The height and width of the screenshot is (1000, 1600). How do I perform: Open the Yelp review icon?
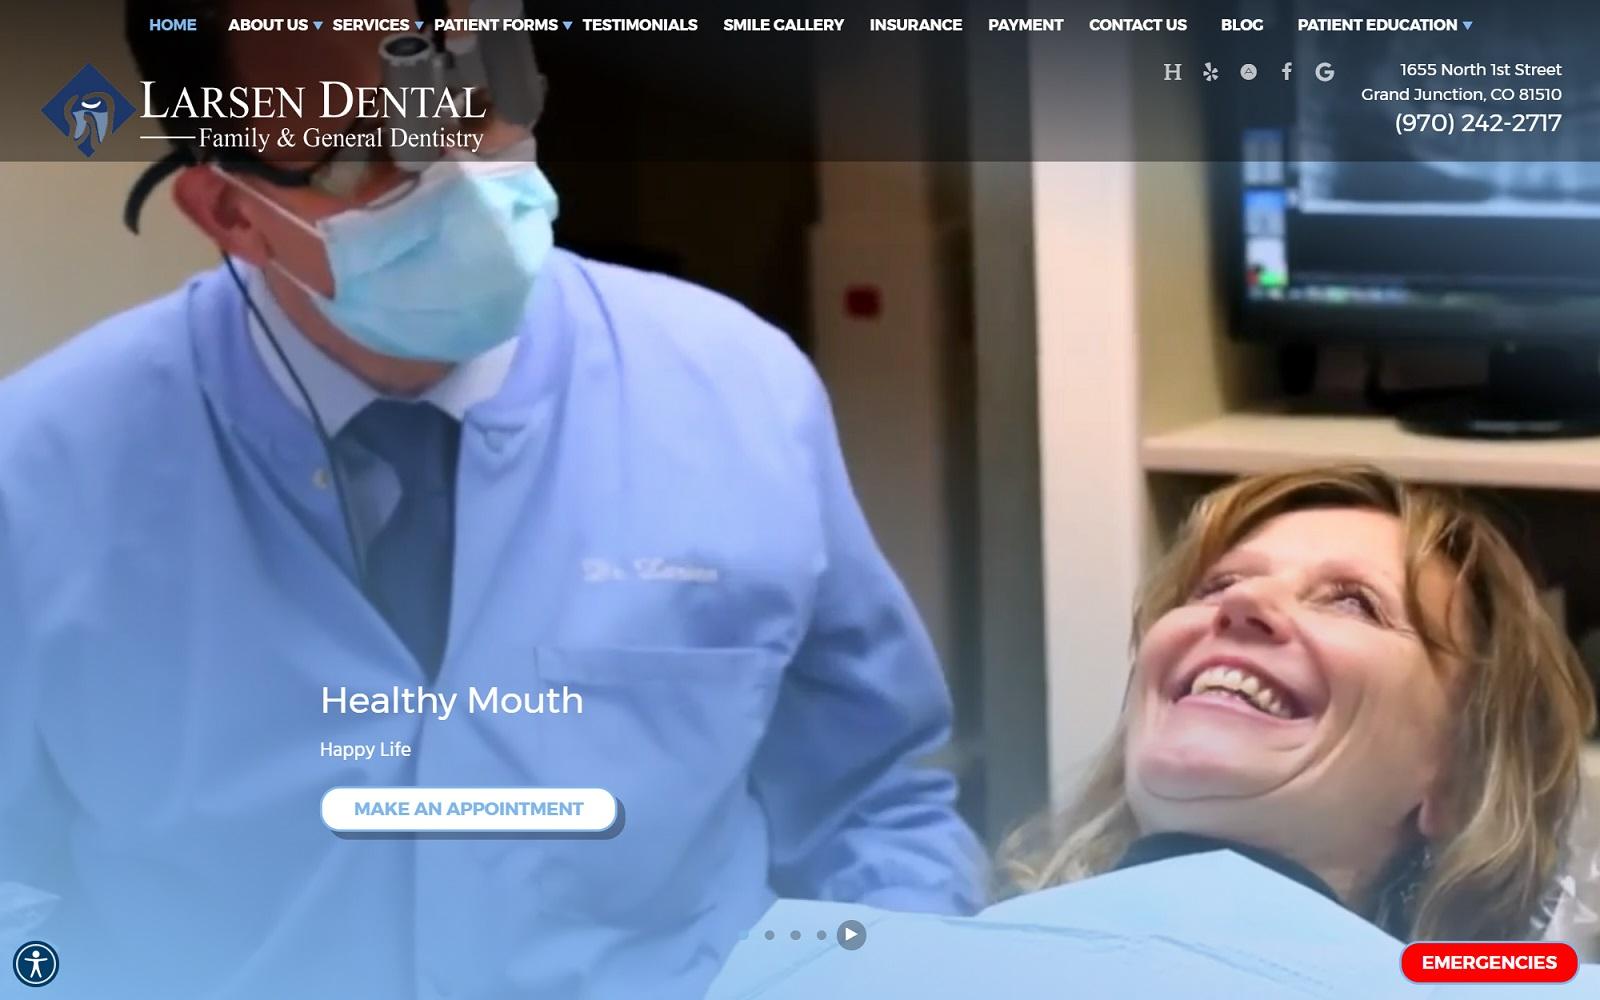point(1211,72)
